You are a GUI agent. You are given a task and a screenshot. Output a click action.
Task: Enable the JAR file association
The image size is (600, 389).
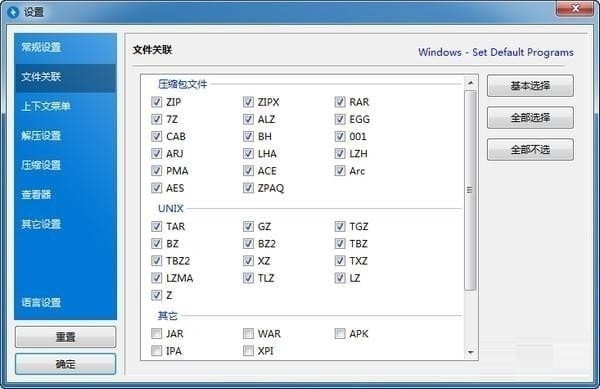157,334
